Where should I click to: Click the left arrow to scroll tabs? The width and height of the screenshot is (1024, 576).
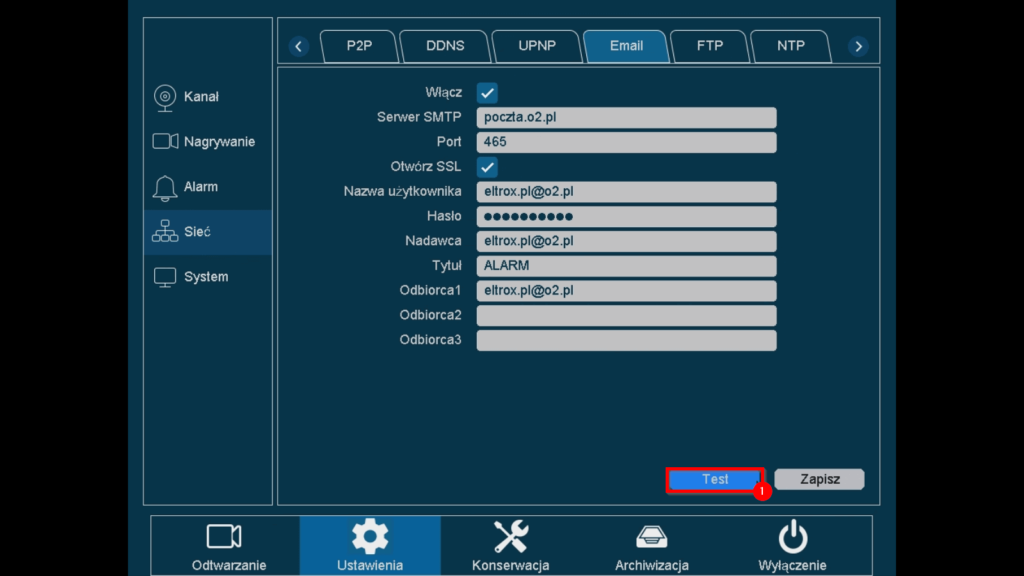[298, 45]
